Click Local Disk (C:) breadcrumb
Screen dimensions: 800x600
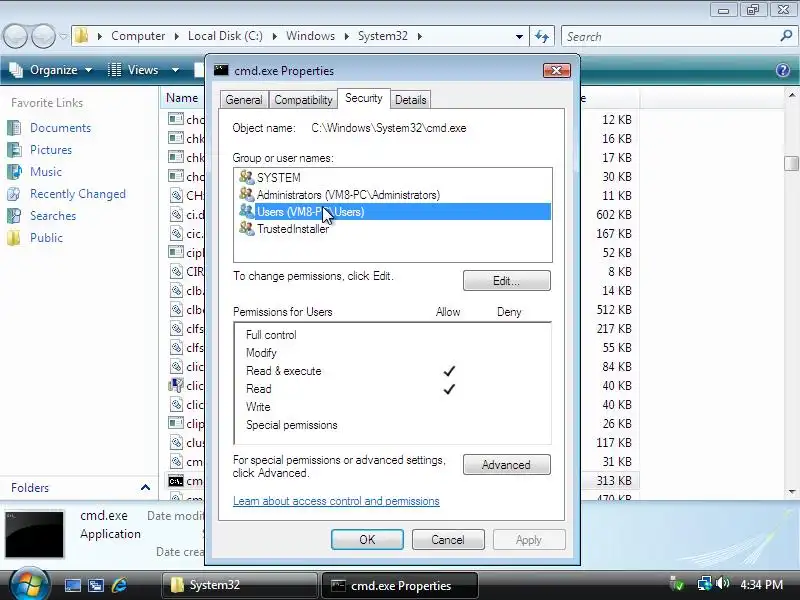[225, 36]
